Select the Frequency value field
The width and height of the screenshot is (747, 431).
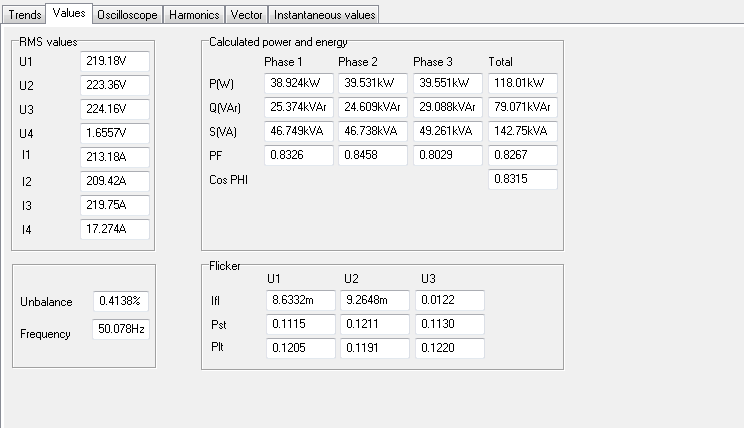(x=121, y=329)
